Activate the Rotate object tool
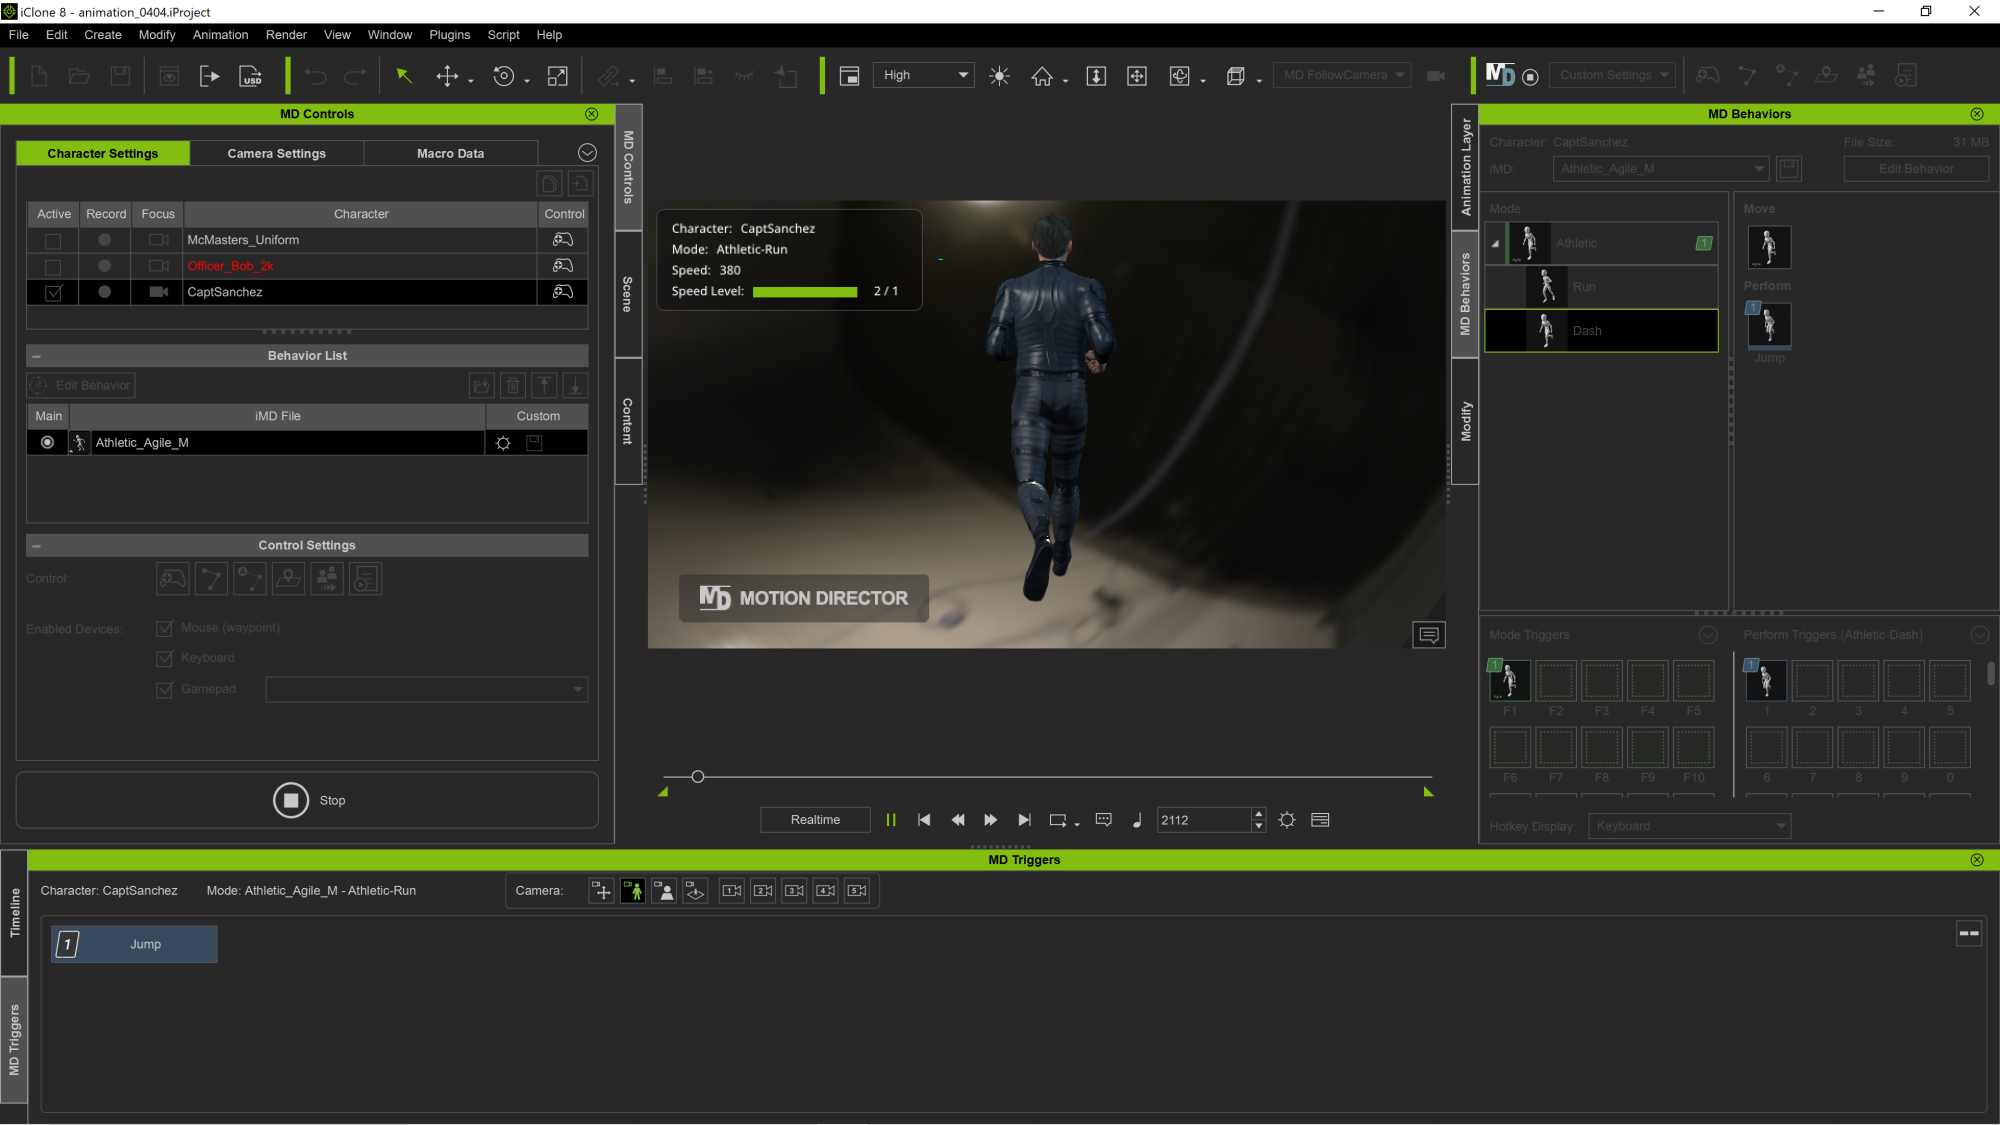This screenshot has width=2000, height=1125. pyautogui.click(x=504, y=76)
